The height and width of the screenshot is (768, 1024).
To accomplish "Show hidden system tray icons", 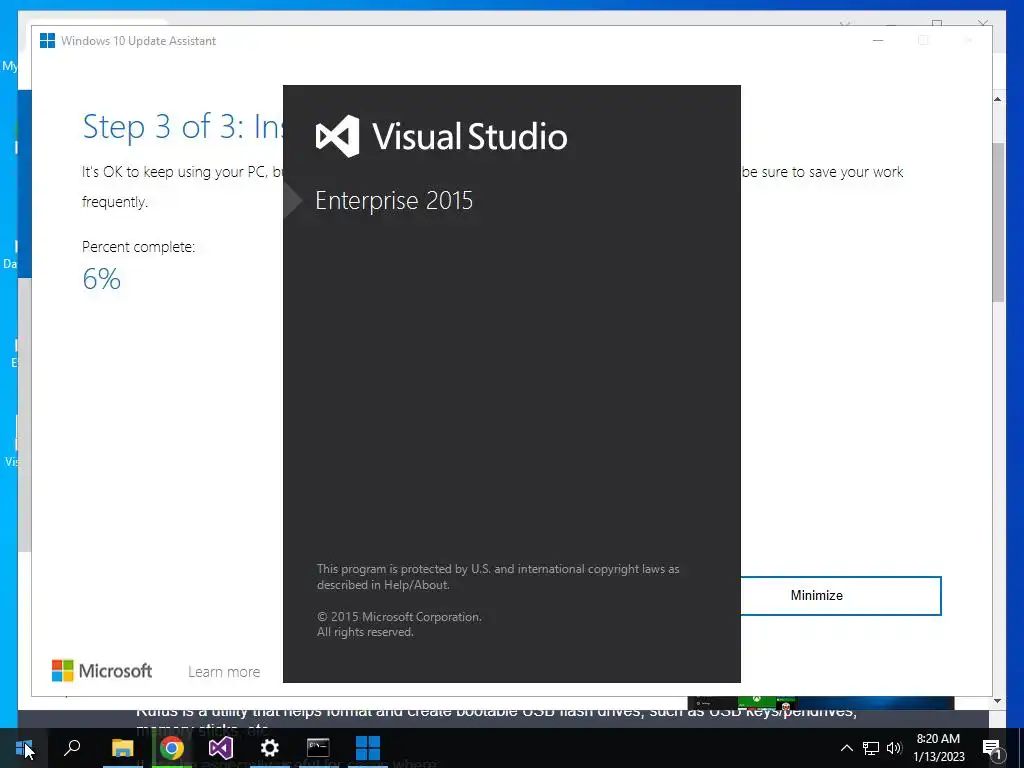I will pyautogui.click(x=846, y=748).
